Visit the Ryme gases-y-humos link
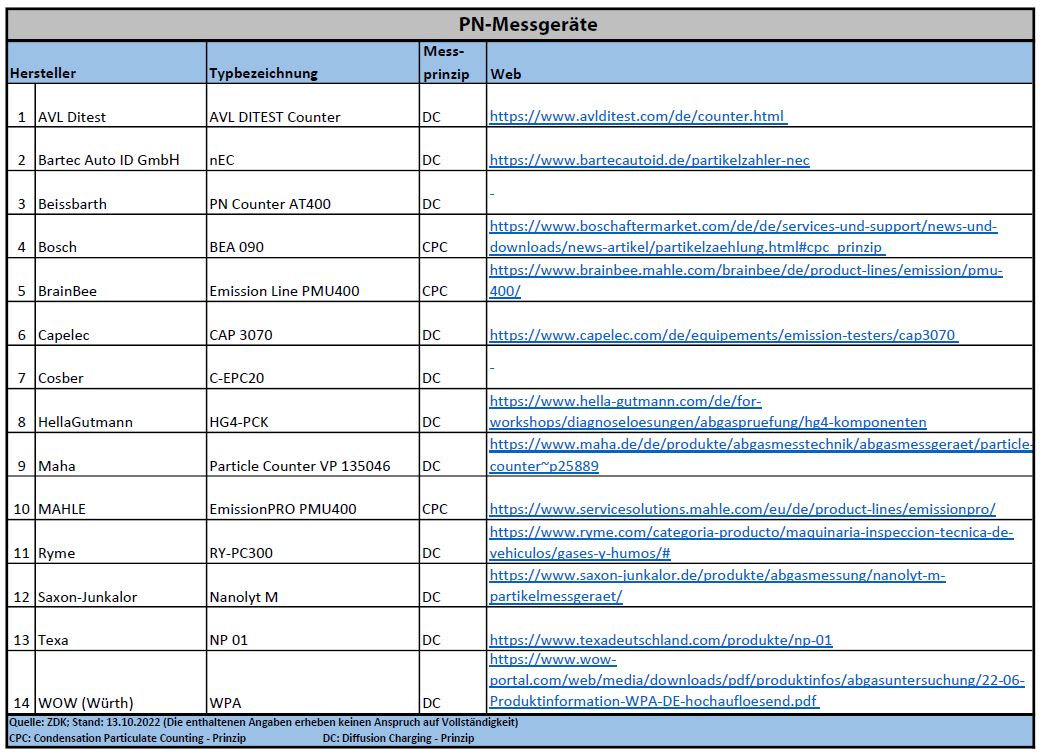 click(x=751, y=542)
